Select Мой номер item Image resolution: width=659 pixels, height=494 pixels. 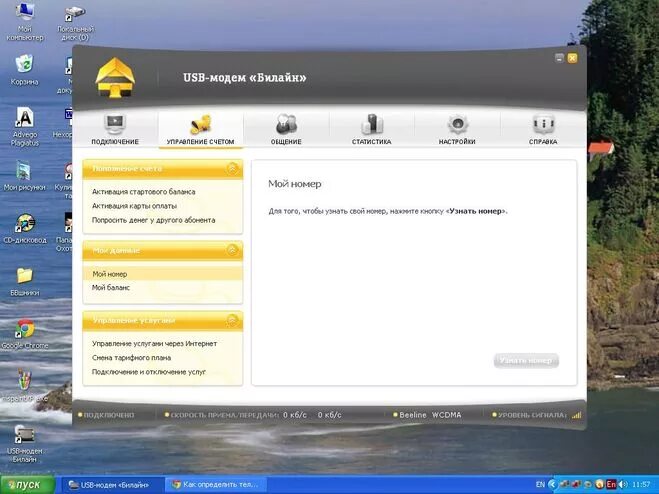(163, 274)
